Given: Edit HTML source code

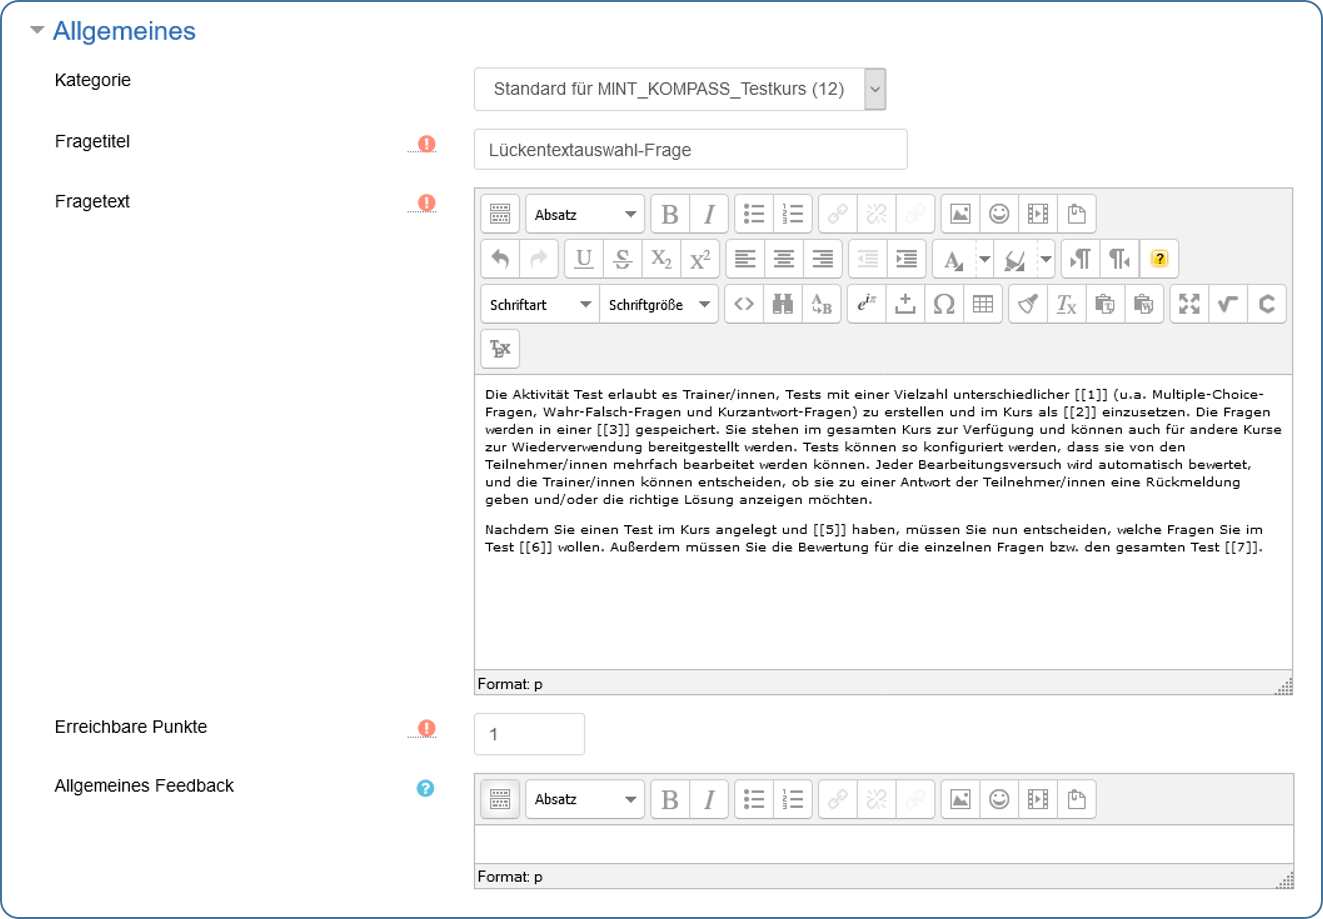Looking at the screenshot, I should pyautogui.click(x=744, y=304).
